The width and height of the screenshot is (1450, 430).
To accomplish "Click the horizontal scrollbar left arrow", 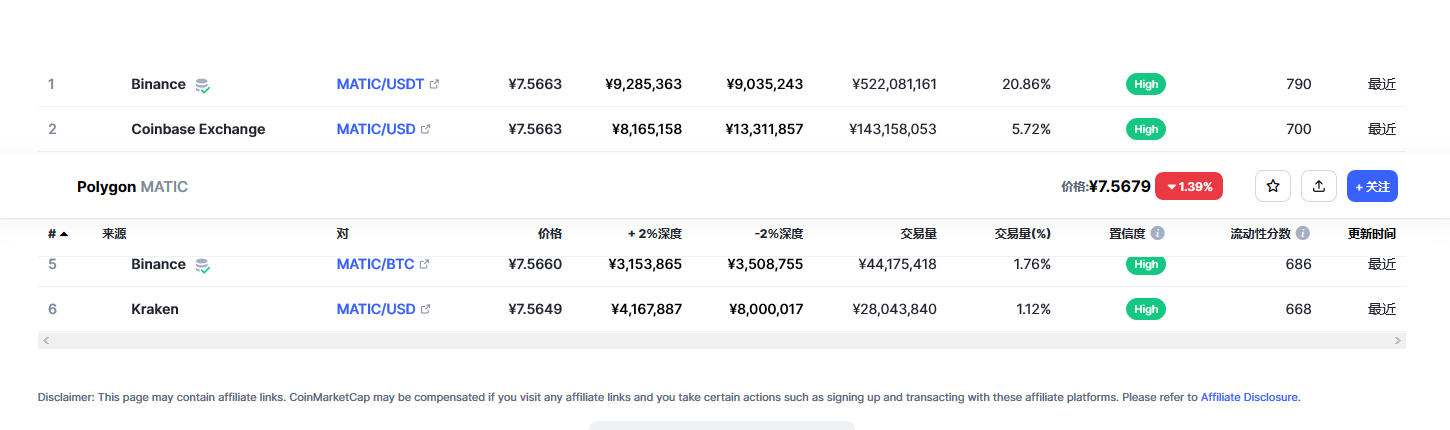I will coord(46,341).
